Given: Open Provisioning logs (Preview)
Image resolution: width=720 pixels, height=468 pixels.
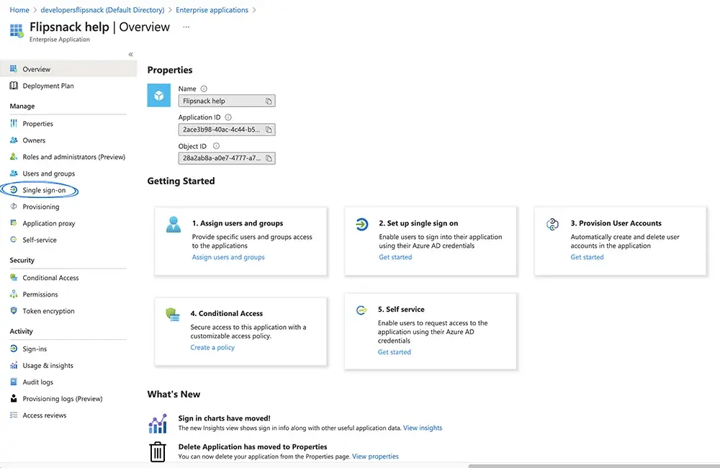Looking at the screenshot, I should coord(62,399).
